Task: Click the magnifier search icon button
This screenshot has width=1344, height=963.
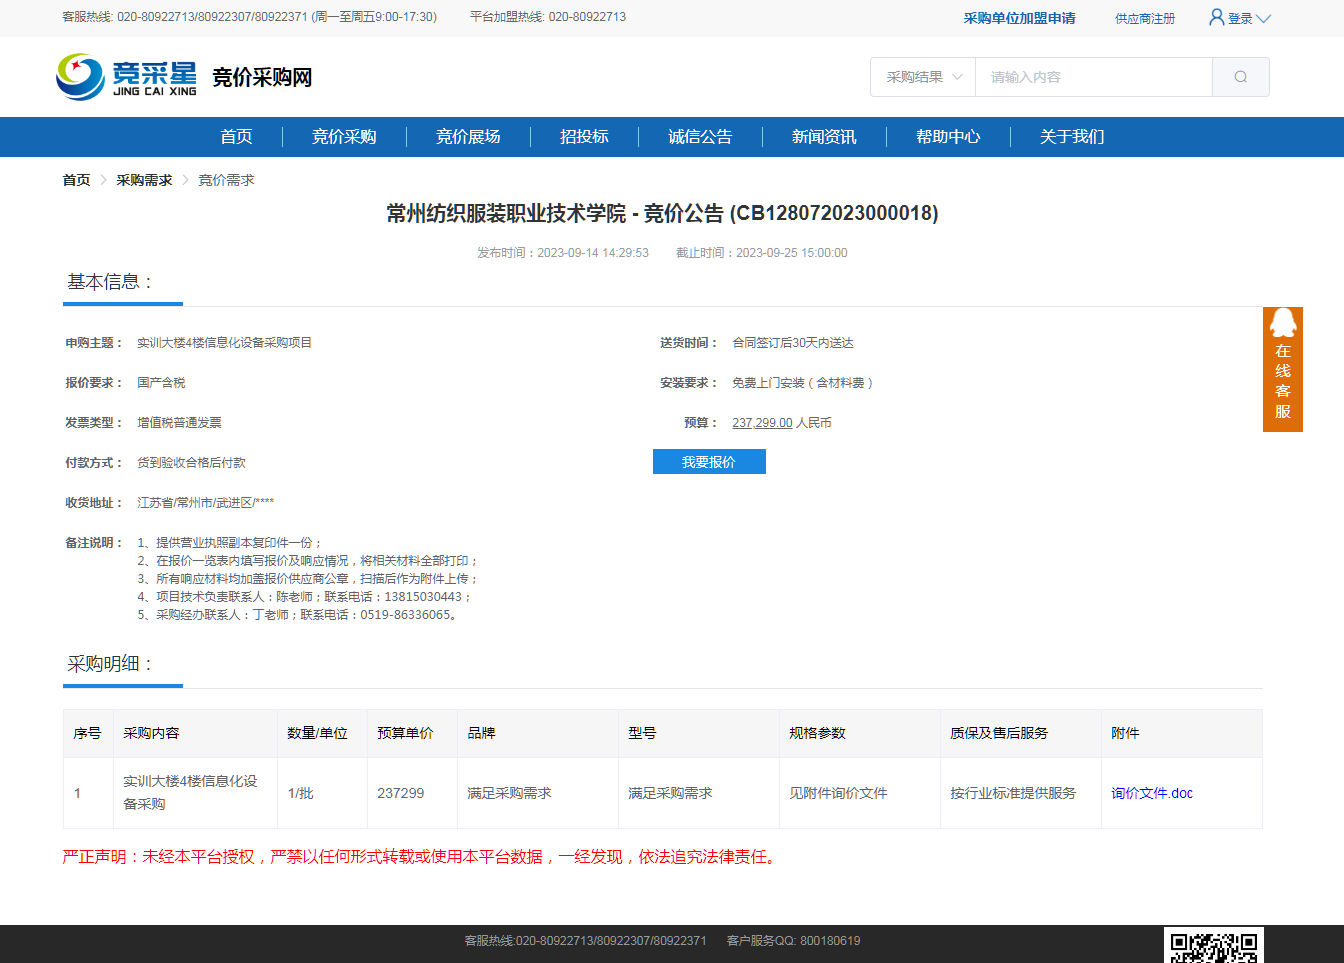Action: click(x=1240, y=77)
